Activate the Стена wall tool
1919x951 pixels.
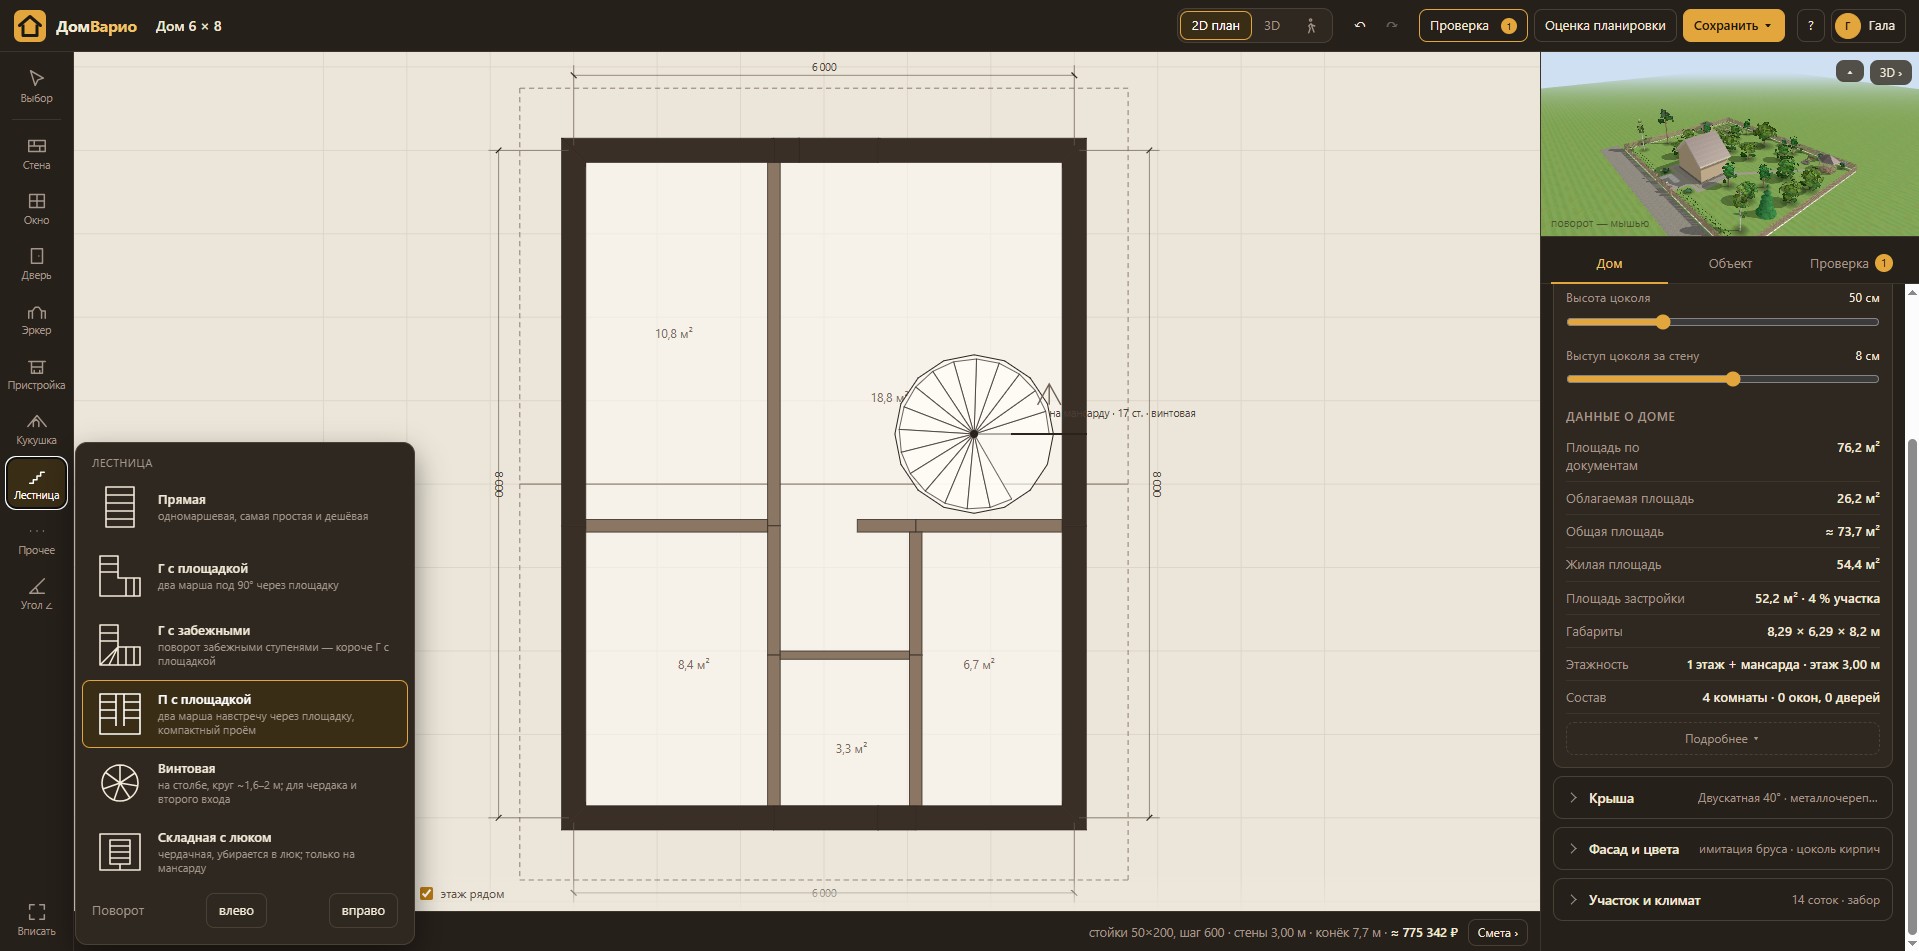[x=36, y=153]
